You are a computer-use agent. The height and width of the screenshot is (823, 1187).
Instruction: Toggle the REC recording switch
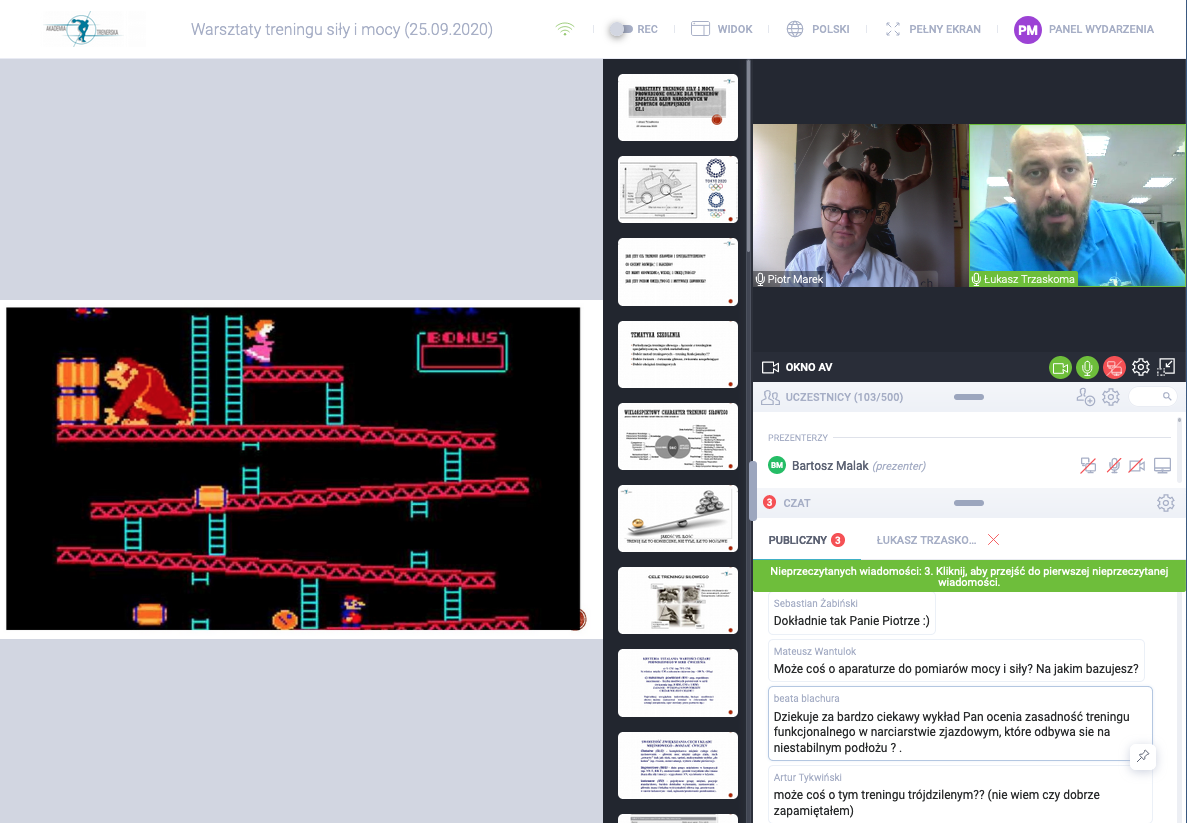620,29
